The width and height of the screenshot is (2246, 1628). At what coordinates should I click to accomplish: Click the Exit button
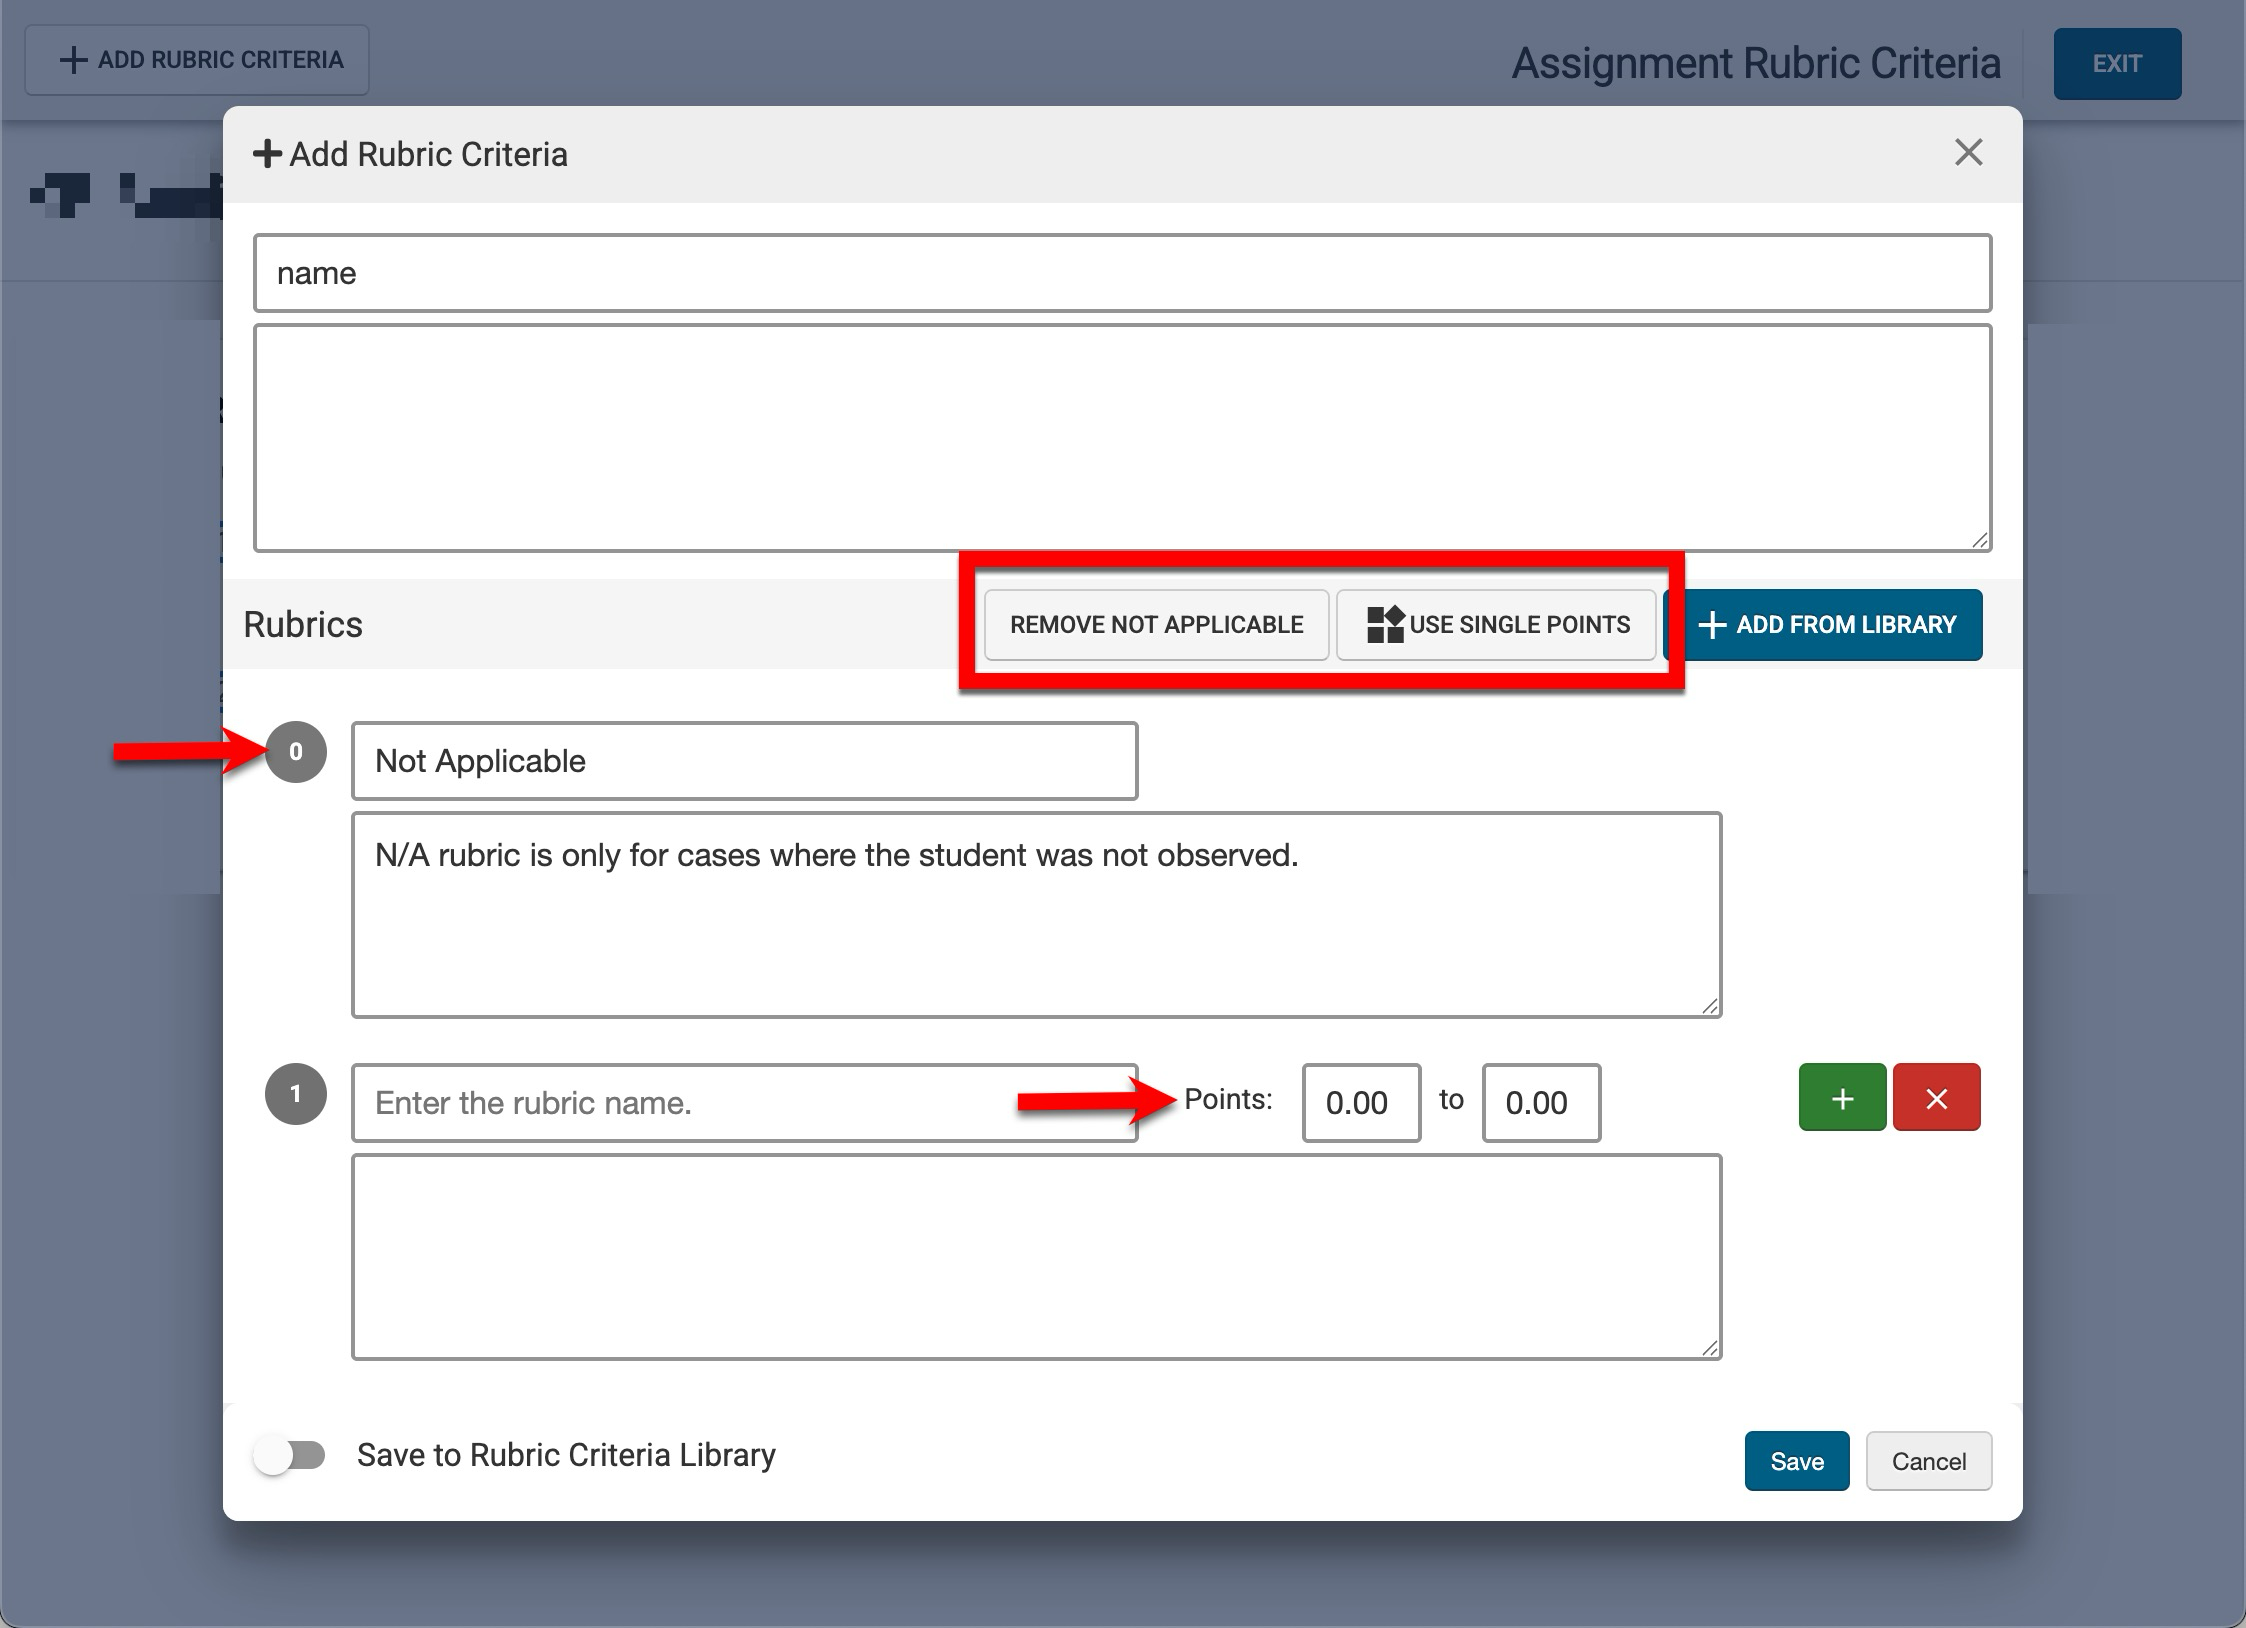click(x=2116, y=64)
